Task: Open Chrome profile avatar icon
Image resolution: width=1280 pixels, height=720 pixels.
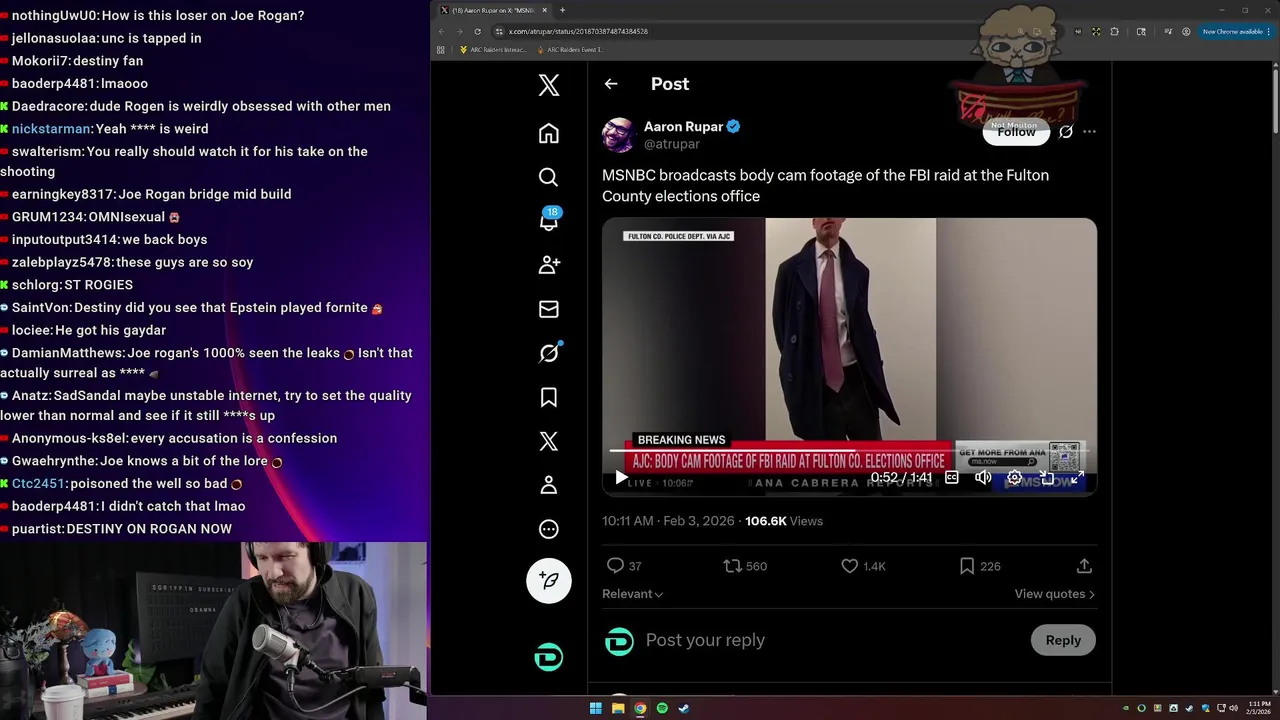Action: [1186, 31]
